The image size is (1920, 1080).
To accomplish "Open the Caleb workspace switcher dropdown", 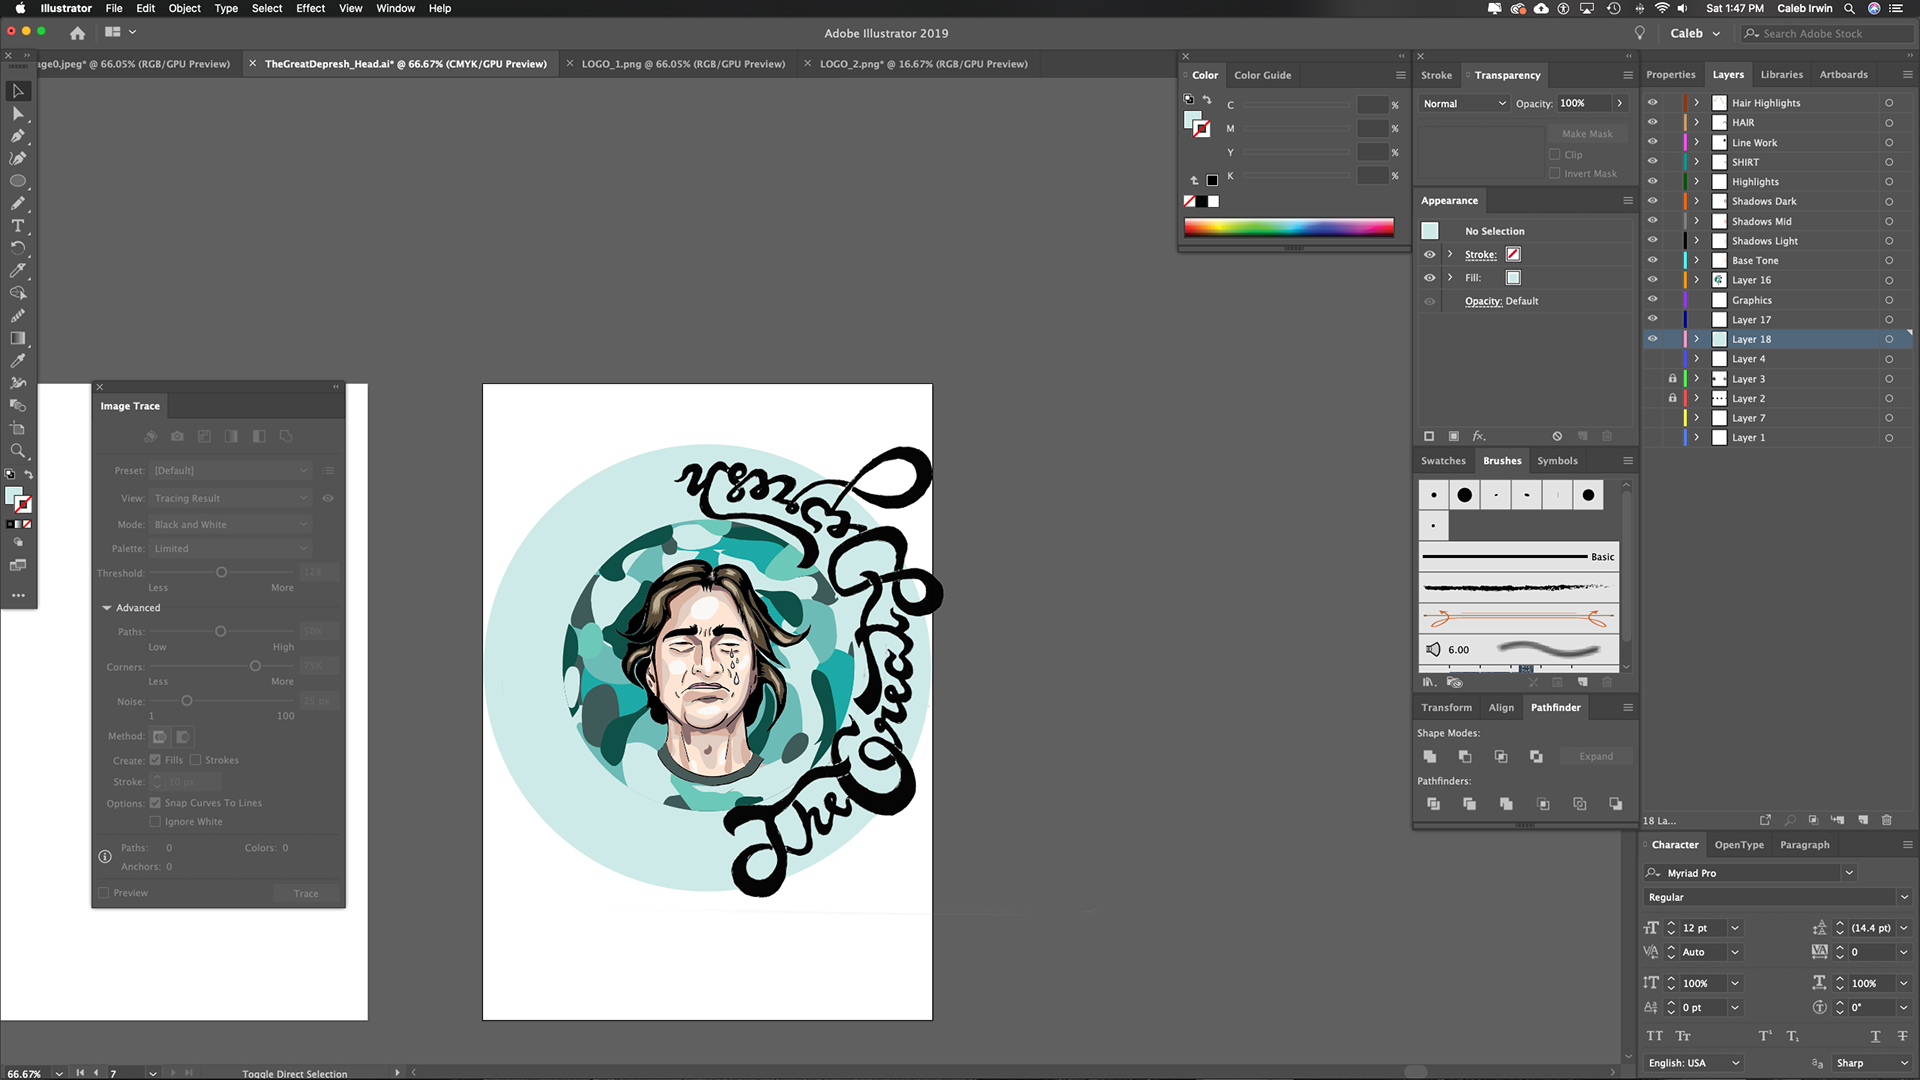I will click(x=1695, y=33).
